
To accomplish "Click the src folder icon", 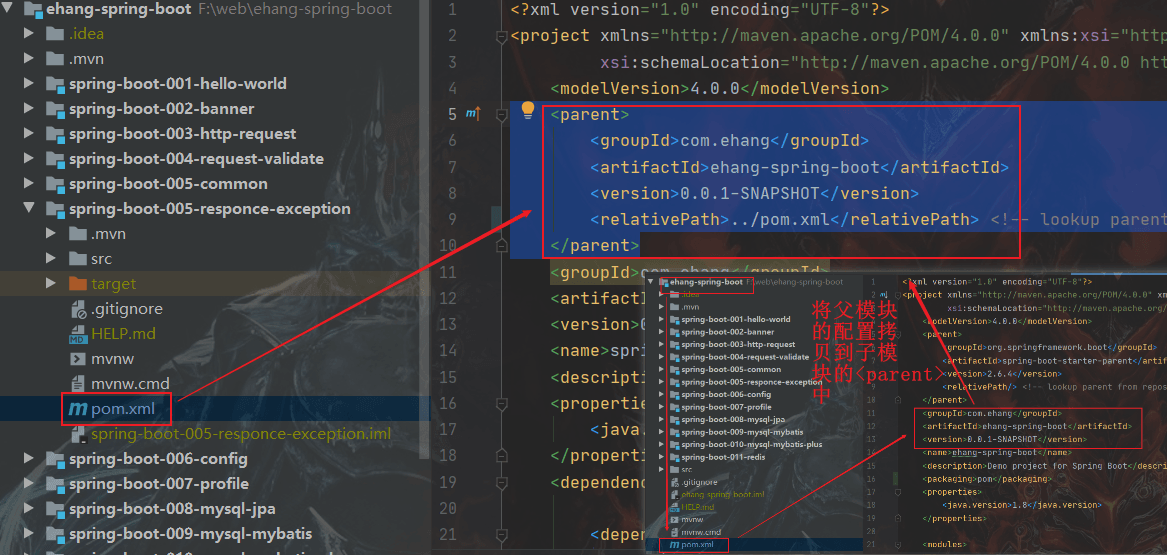I will 78,258.
